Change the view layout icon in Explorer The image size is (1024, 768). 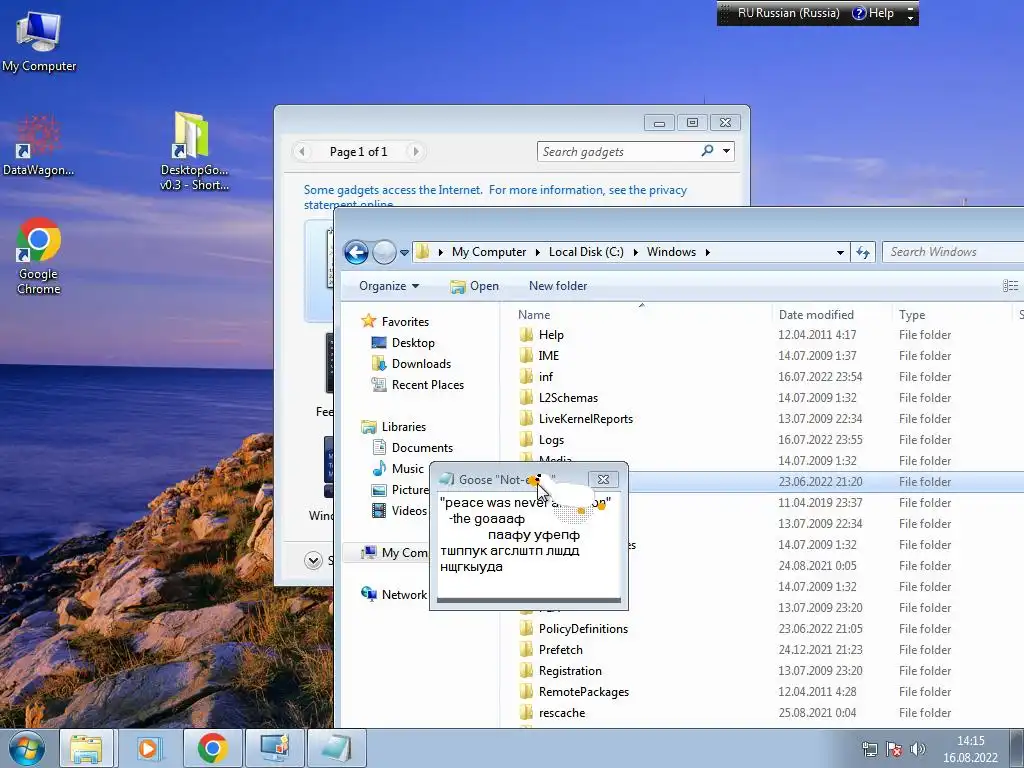coord(1010,285)
